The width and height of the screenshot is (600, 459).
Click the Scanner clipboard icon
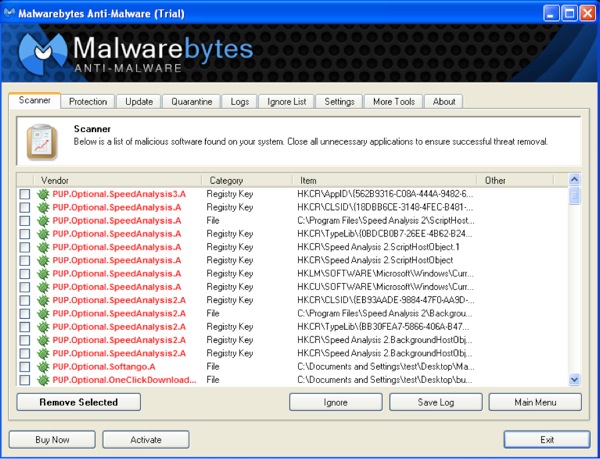point(42,142)
